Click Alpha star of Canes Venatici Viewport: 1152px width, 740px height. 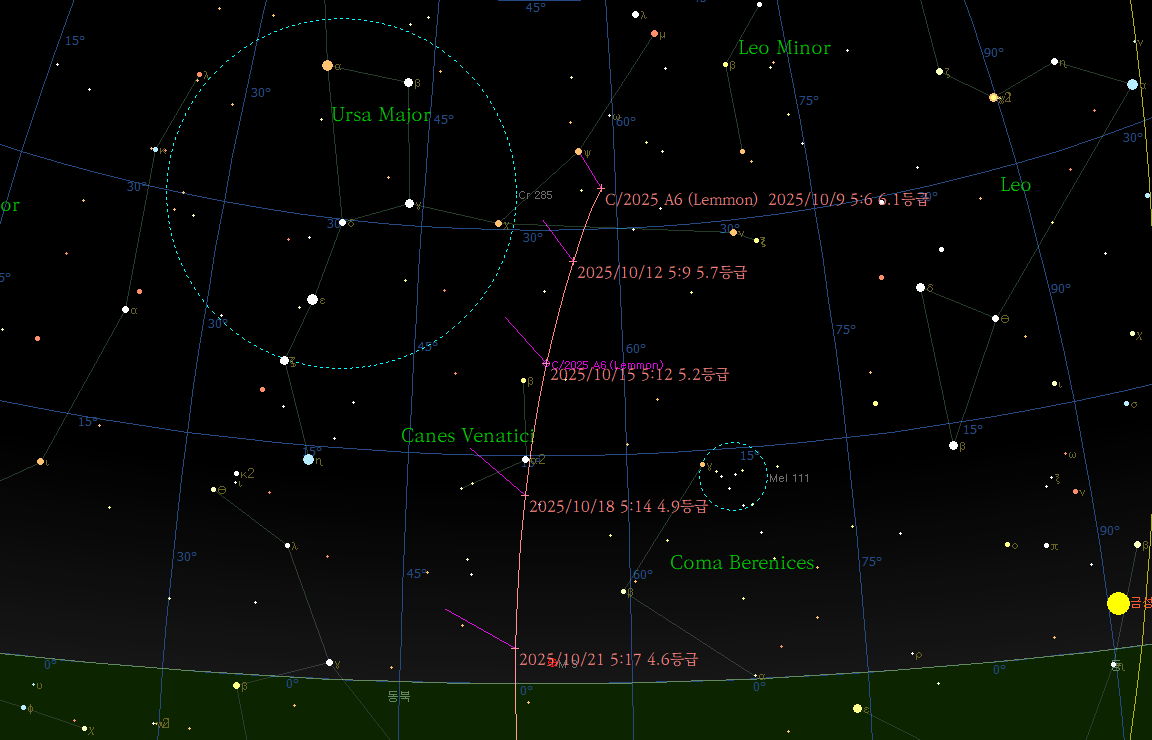[x=526, y=460]
